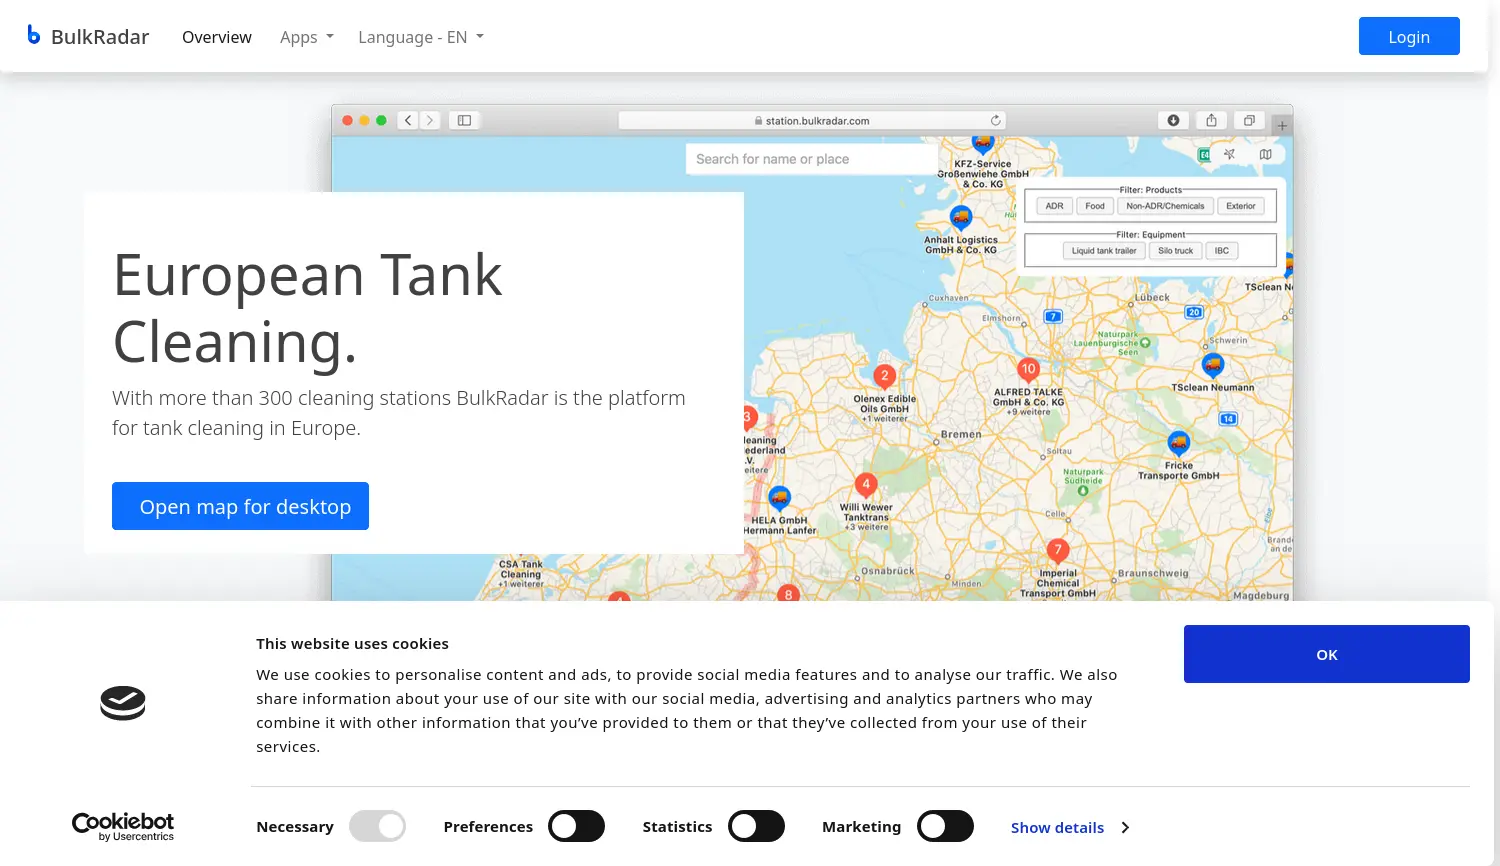Click the downloads icon in the toolbar
Screen dimensions: 1500x866
pyautogui.click(x=1174, y=120)
